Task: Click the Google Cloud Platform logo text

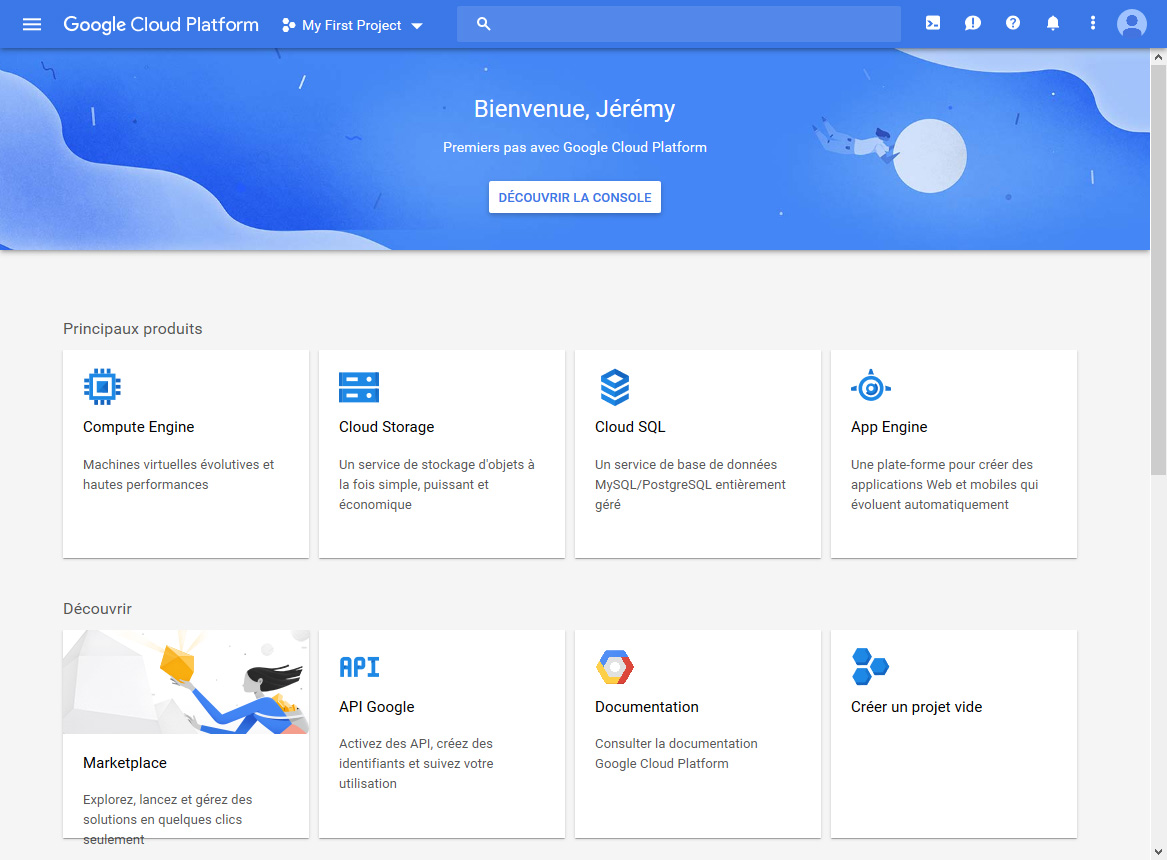Action: pyautogui.click(x=161, y=25)
